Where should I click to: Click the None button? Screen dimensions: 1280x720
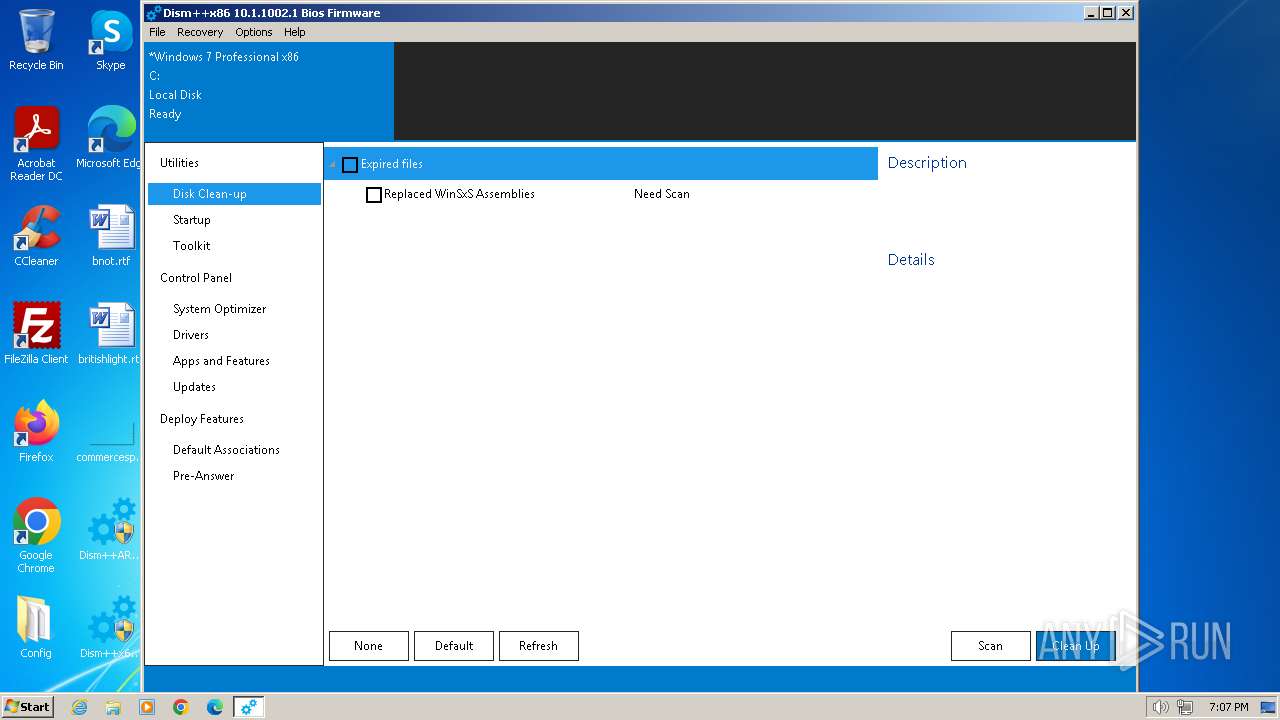point(369,646)
